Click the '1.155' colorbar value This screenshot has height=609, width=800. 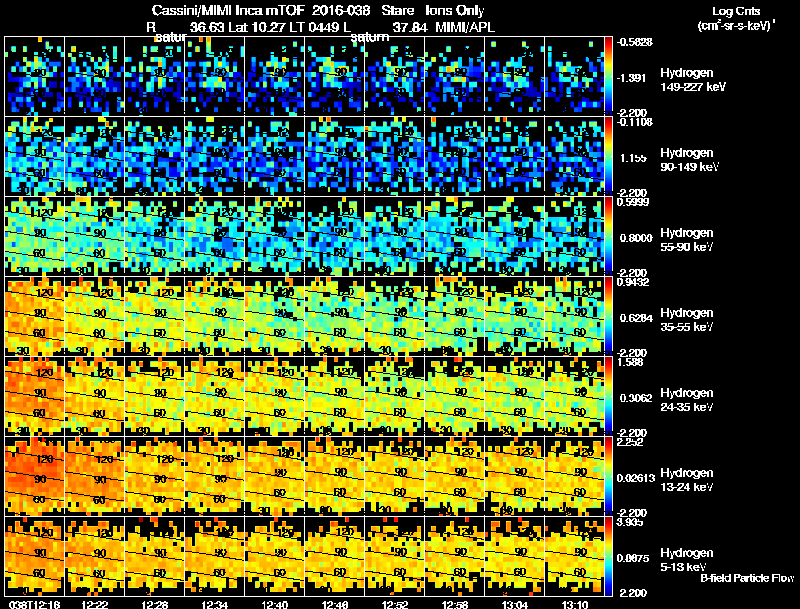pos(633,158)
